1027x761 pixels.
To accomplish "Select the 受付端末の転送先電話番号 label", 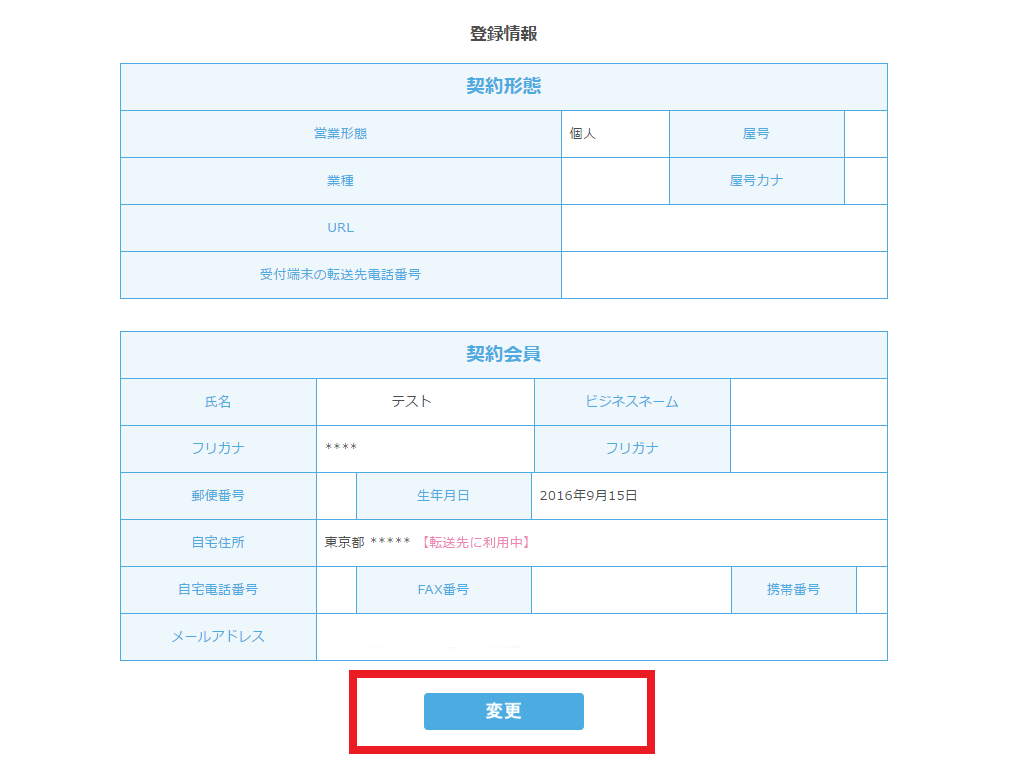I will click(340, 274).
